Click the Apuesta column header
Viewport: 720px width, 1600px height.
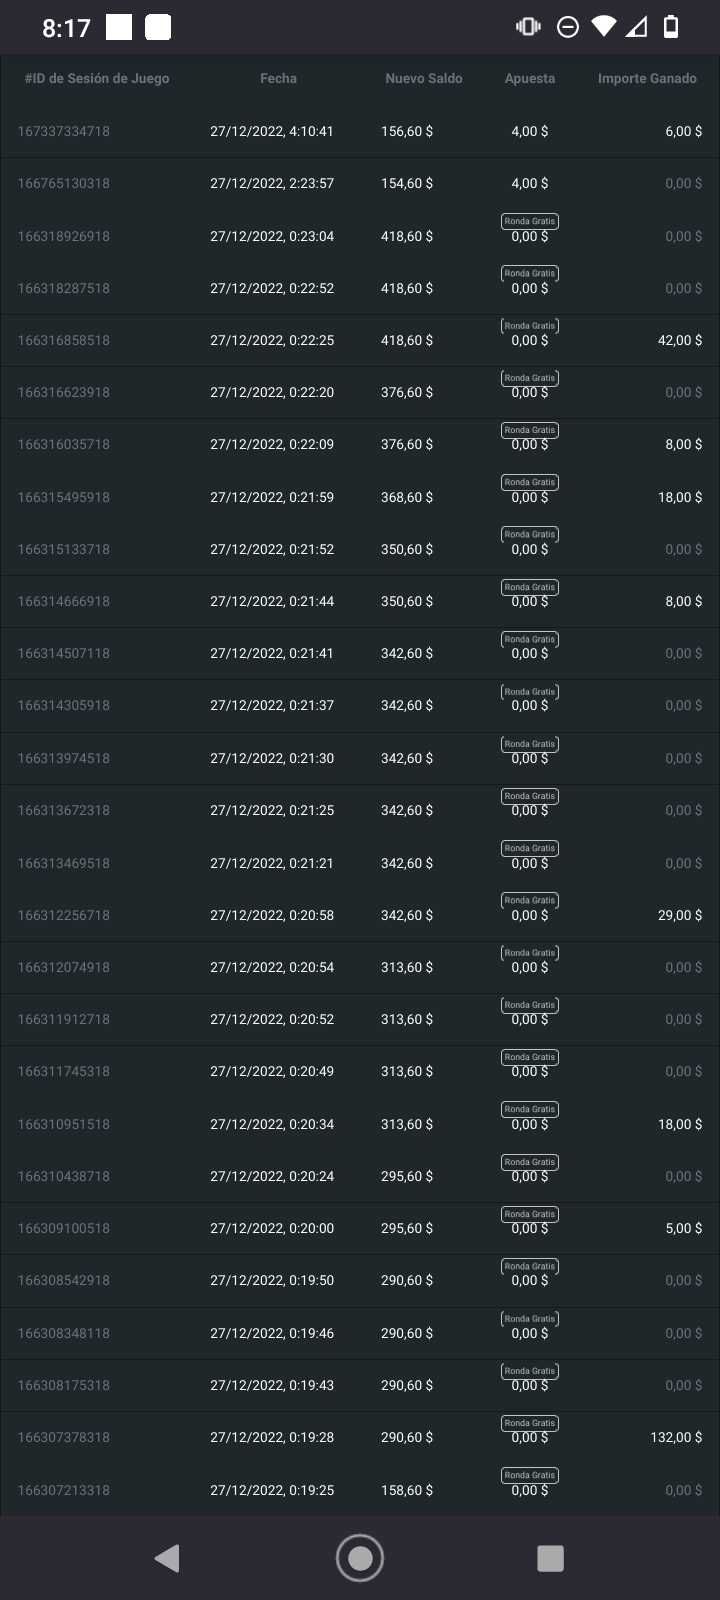pyautogui.click(x=530, y=78)
